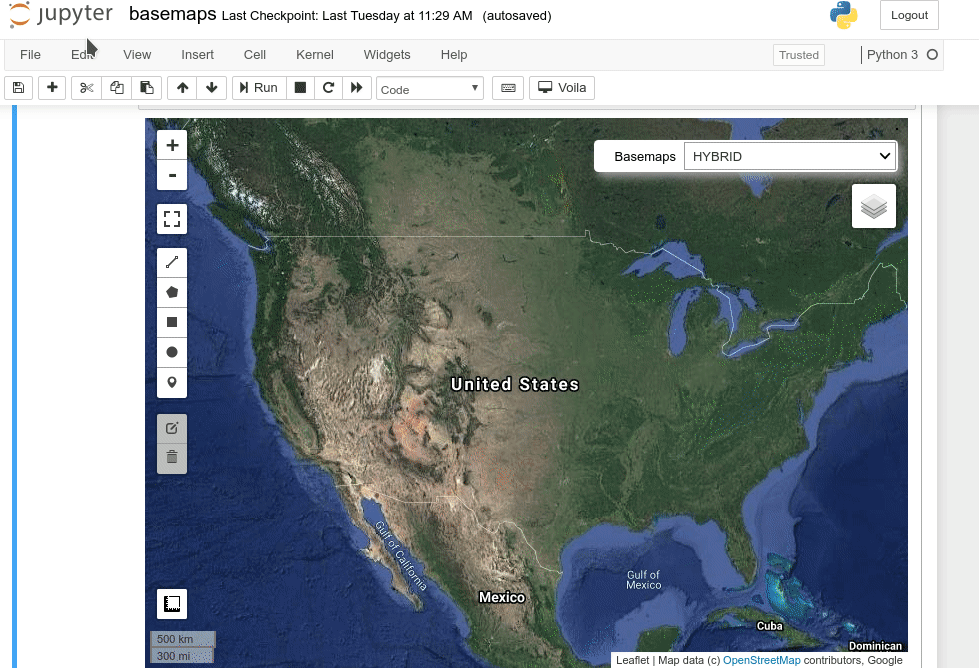The width and height of the screenshot is (979, 668).
Task: Open the map layers control
Action: [x=873, y=206]
